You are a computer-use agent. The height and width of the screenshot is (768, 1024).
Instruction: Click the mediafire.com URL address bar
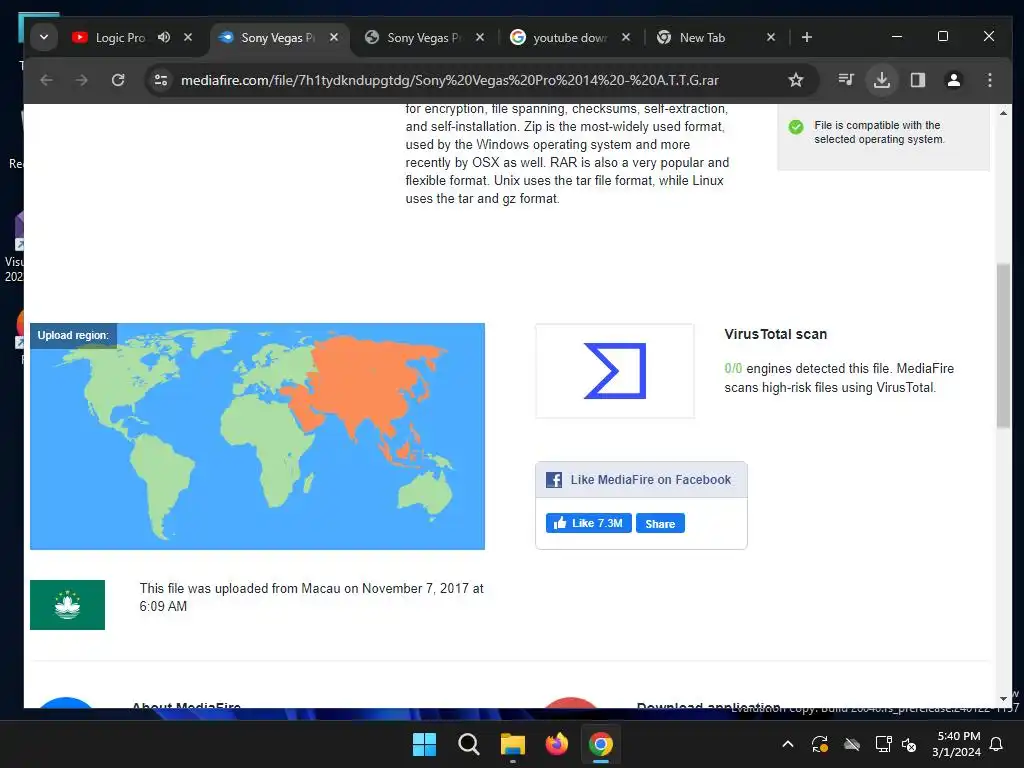(x=449, y=80)
